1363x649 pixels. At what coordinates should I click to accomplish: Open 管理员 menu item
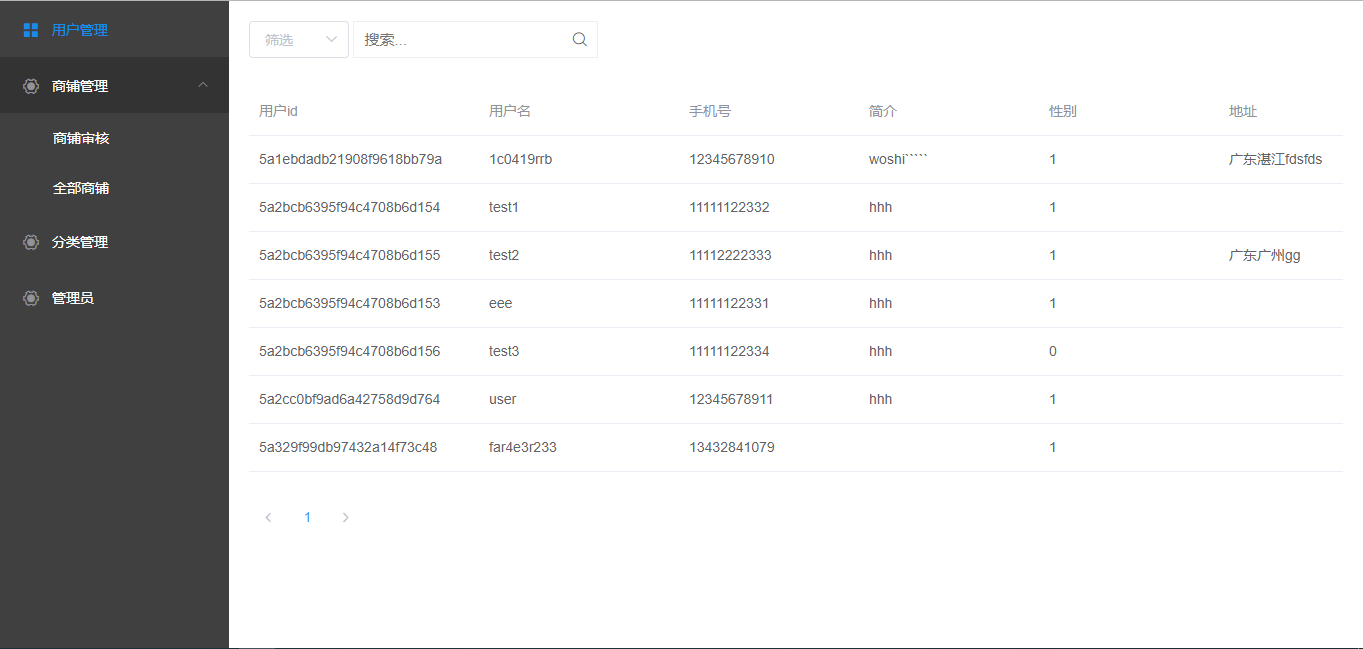coord(114,298)
